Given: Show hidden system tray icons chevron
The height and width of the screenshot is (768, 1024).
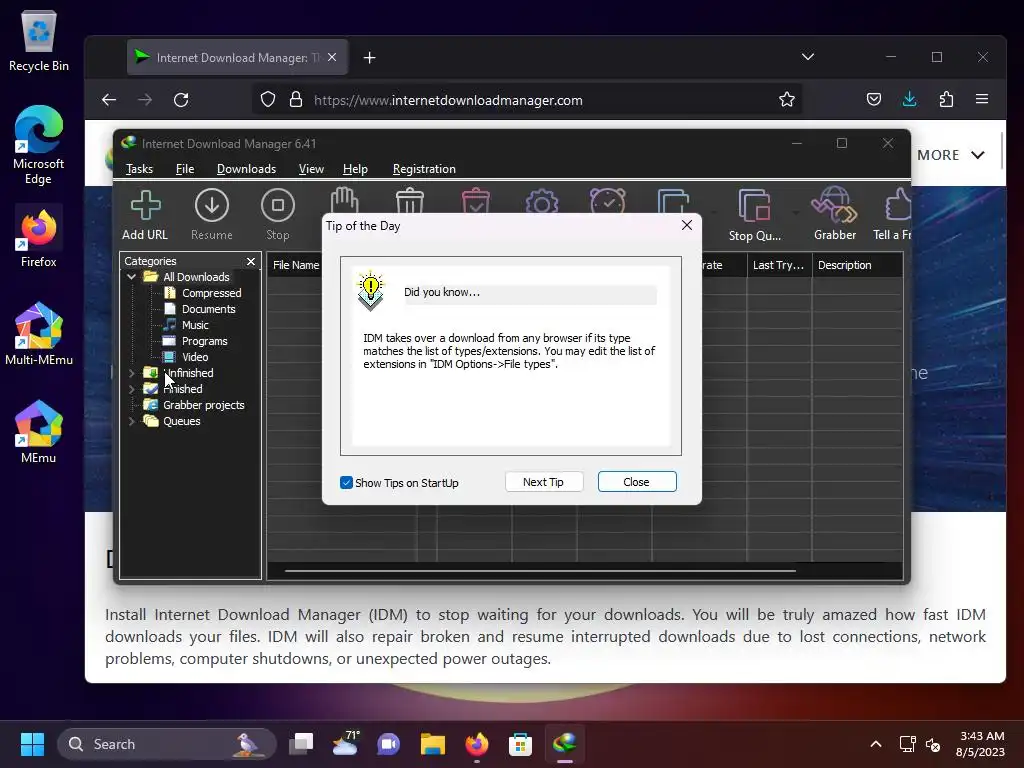Looking at the screenshot, I should coord(876,744).
